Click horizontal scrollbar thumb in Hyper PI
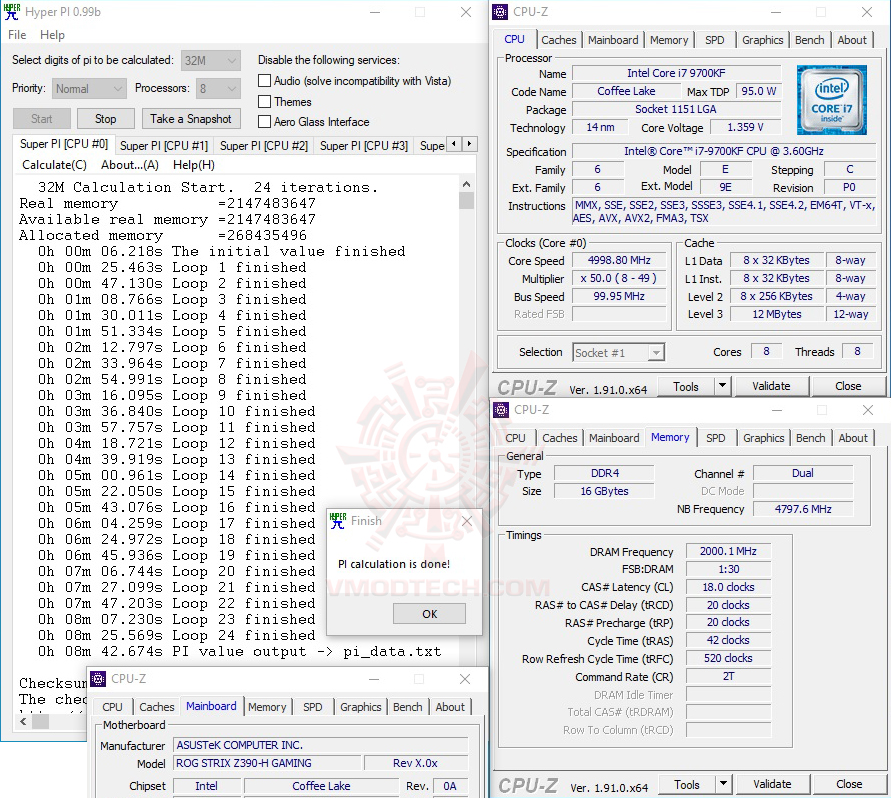 click(40, 721)
